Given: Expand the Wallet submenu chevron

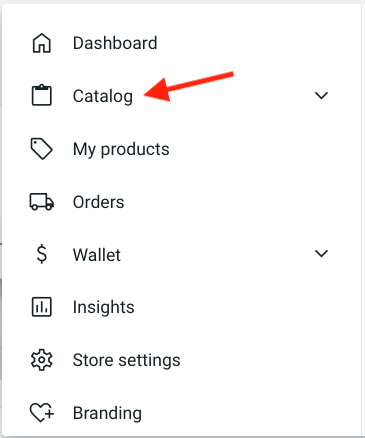Looking at the screenshot, I should click(x=321, y=254).
